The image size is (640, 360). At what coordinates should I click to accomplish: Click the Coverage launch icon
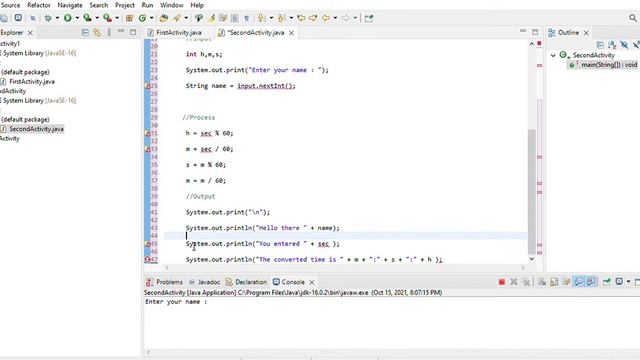pos(87,18)
